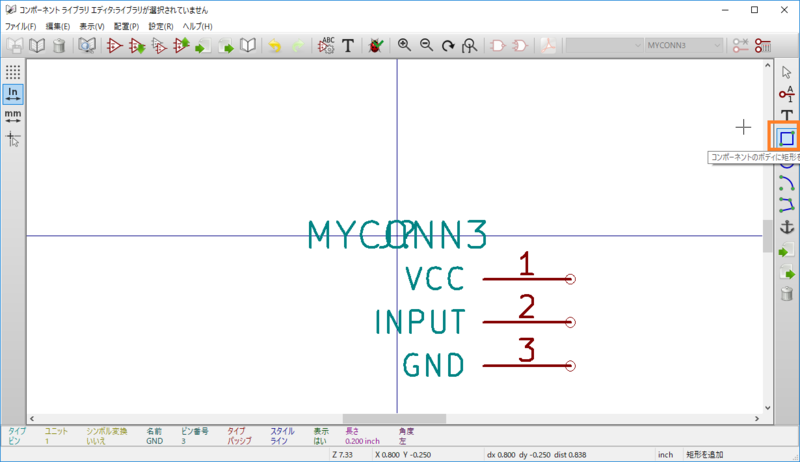The height and width of the screenshot is (462, 800).
Task: Click the load component from library icon
Action: point(137,46)
